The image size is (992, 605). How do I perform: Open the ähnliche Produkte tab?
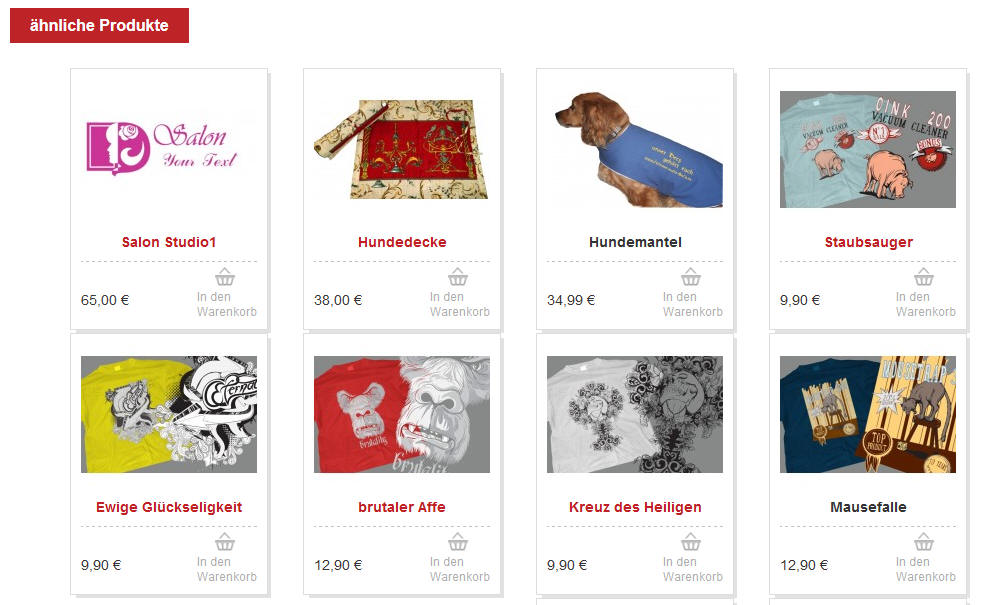tap(99, 25)
